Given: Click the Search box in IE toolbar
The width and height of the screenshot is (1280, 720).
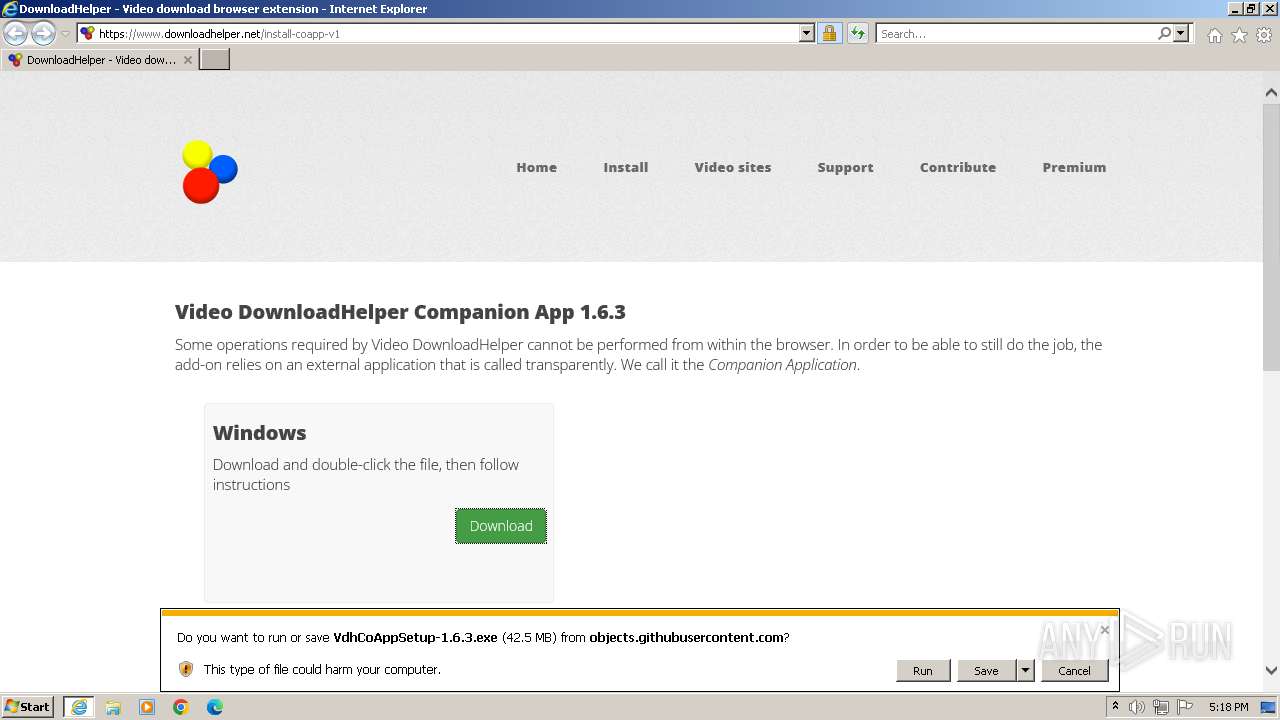Looking at the screenshot, I should (1015, 33).
